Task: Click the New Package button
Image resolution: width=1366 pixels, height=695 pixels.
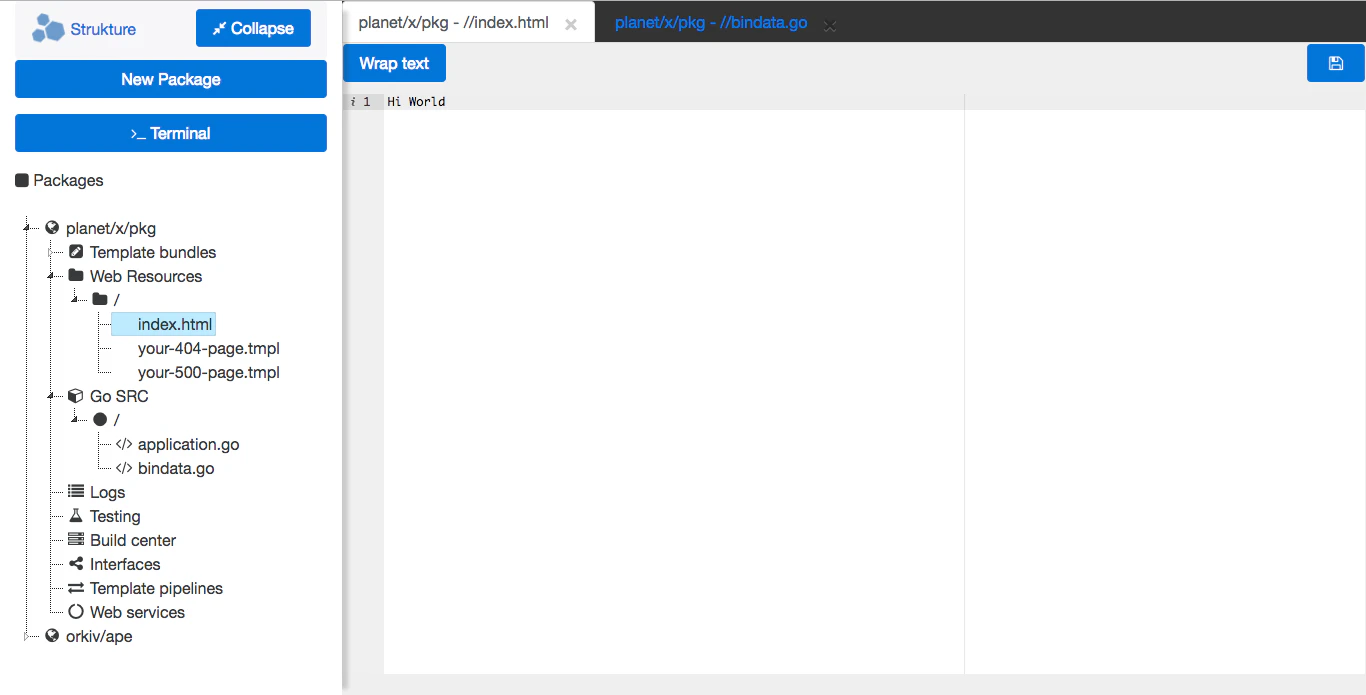Action: click(x=170, y=79)
